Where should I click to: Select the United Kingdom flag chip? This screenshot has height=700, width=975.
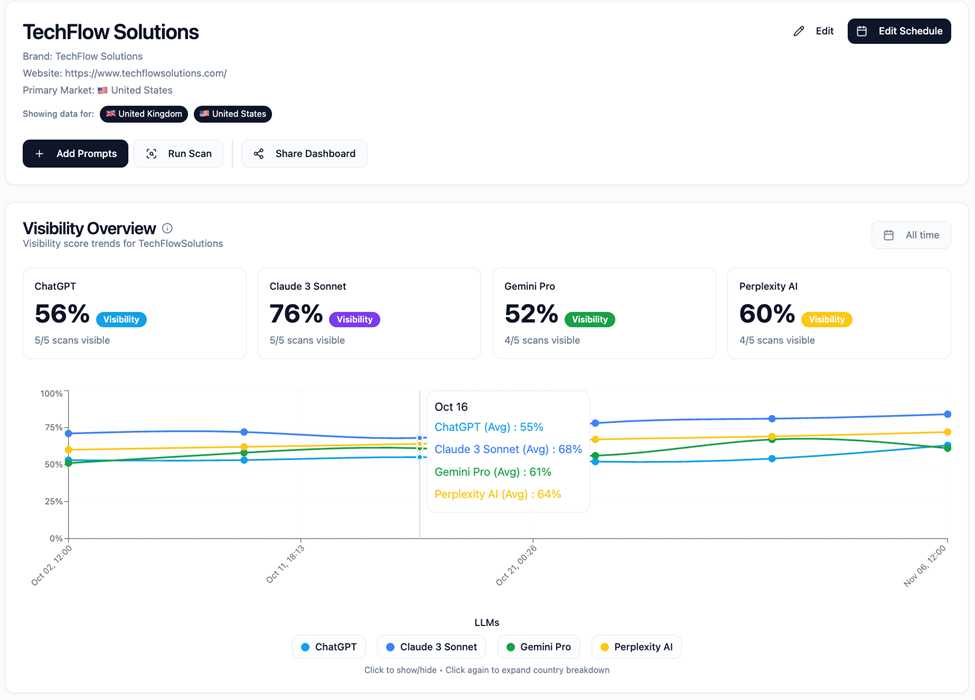[x=143, y=113]
